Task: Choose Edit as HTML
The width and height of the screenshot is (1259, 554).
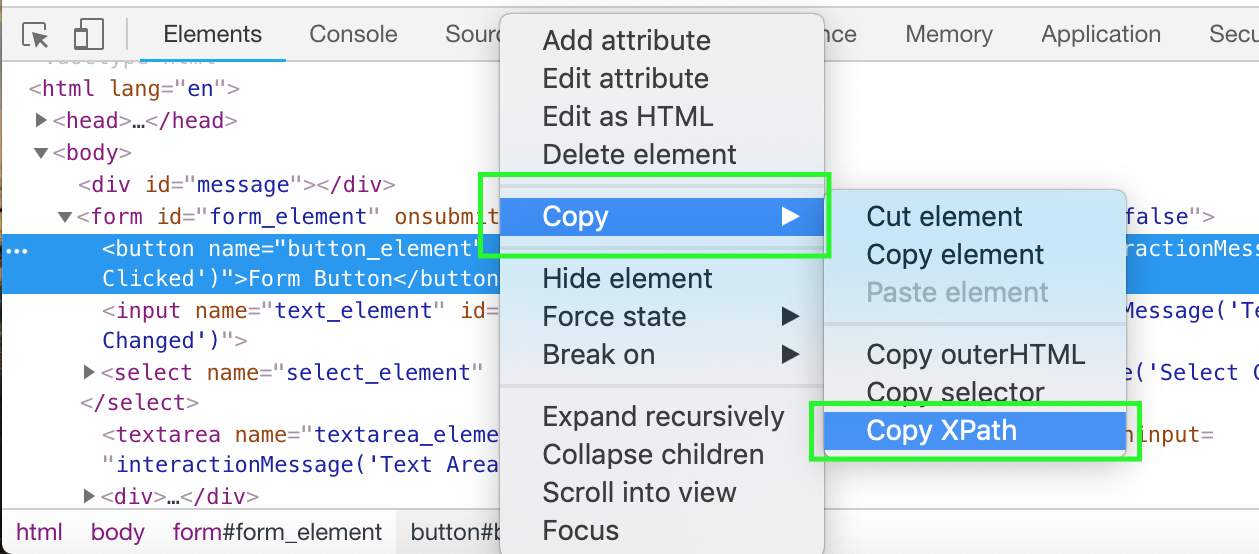Action: click(x=627, y=116)
